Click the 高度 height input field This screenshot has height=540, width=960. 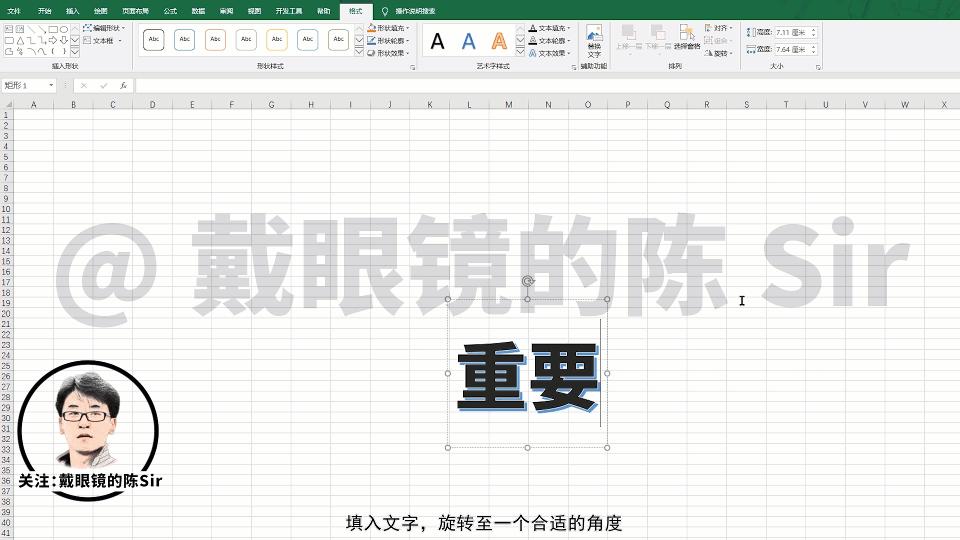792,32
